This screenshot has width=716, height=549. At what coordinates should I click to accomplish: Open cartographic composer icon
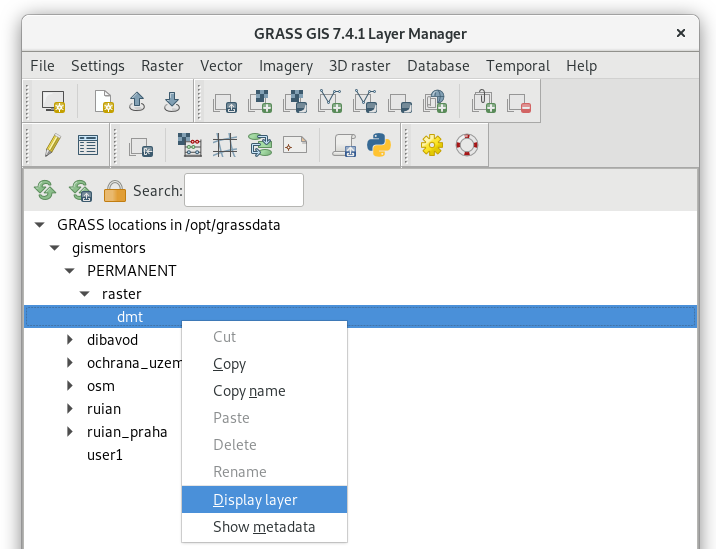coord(295,145)
